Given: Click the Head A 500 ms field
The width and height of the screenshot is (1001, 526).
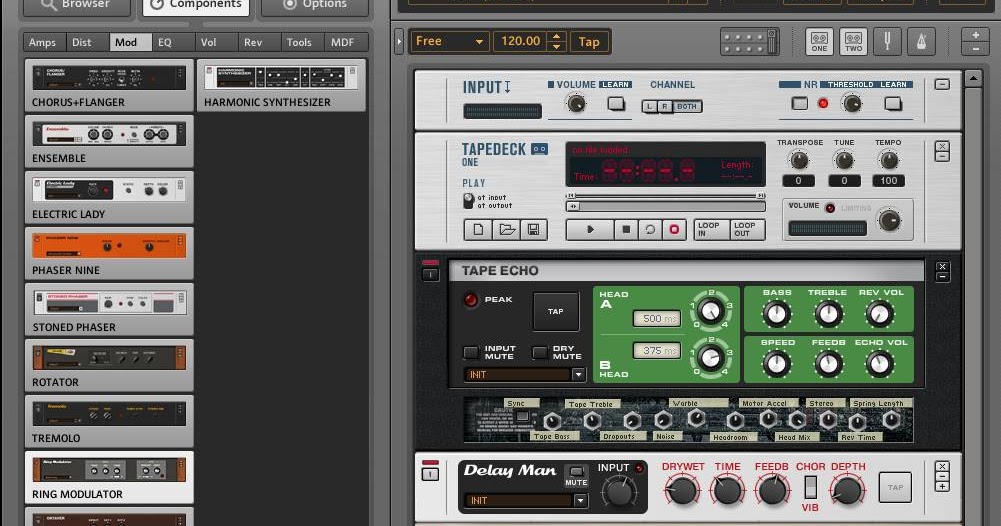Looking at the screenshot, I should [x=656, y=319].
